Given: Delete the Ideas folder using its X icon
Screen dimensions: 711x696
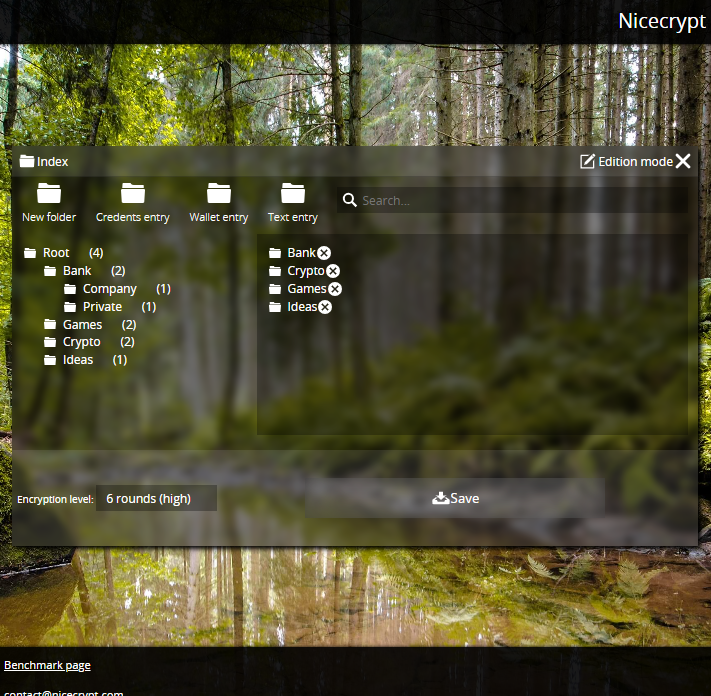Looking at the screenshot, I should tap(325, 307).
